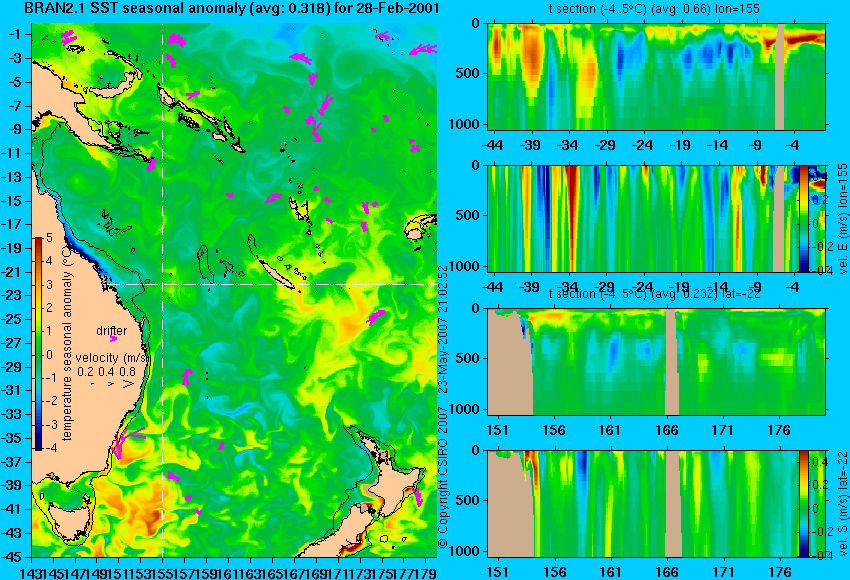Screen dimensions: 850x580
Task: Click the temperature seasonal anomaly color bar
Action: tap(38, 344)
